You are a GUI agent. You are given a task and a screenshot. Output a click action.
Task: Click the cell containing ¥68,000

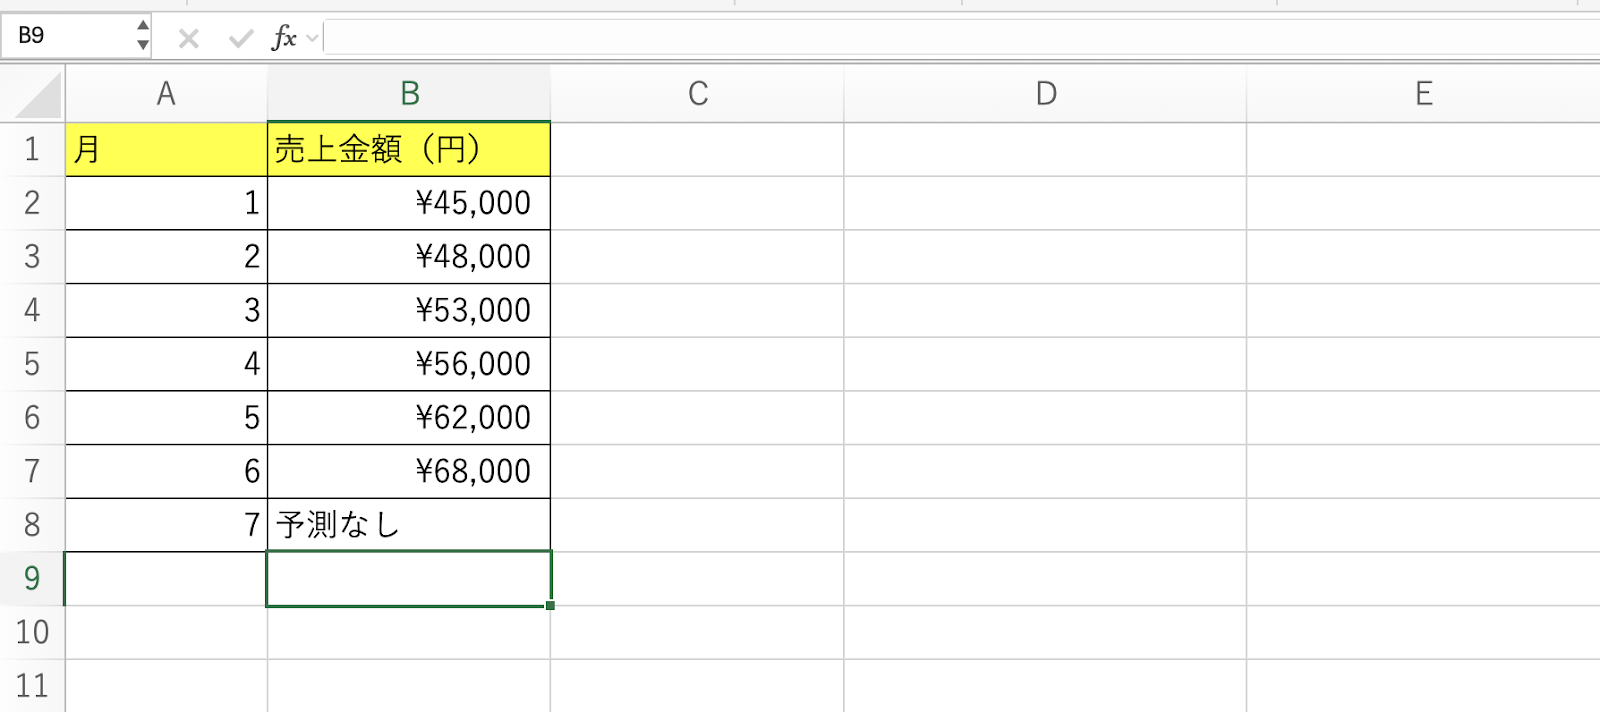[x=409, y=471]
